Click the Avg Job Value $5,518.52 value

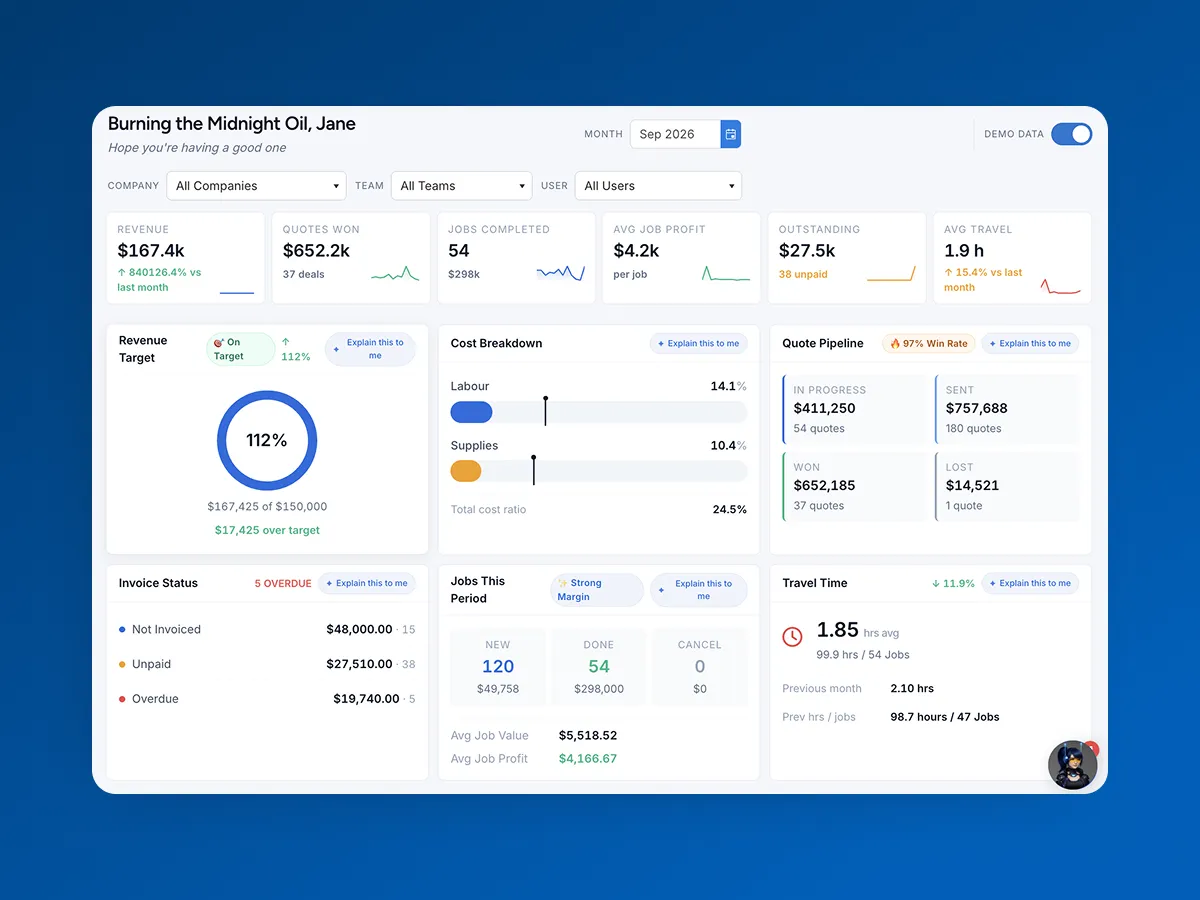click(x=588, y=735)
